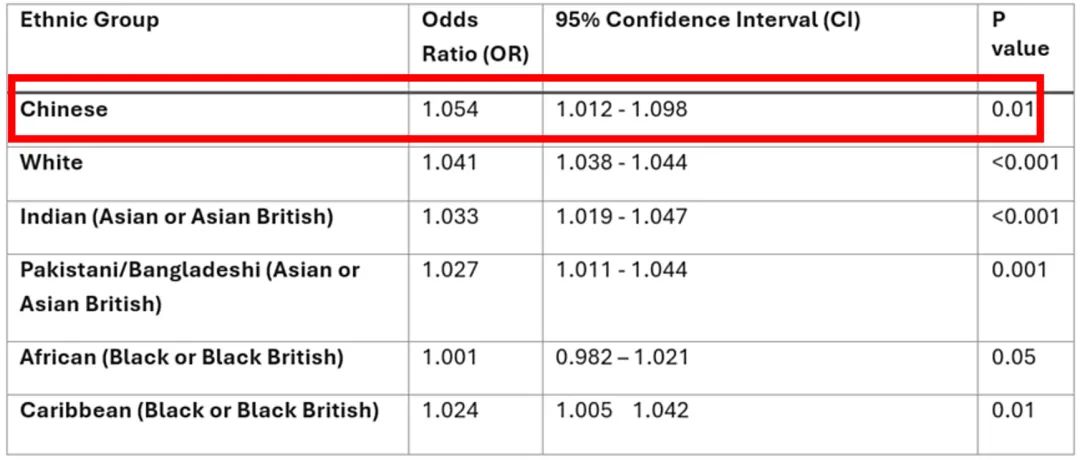Click the odds ratio 1.054 cell
The height and width of the screenshot is (460, 1080).
tap(450, 109)
